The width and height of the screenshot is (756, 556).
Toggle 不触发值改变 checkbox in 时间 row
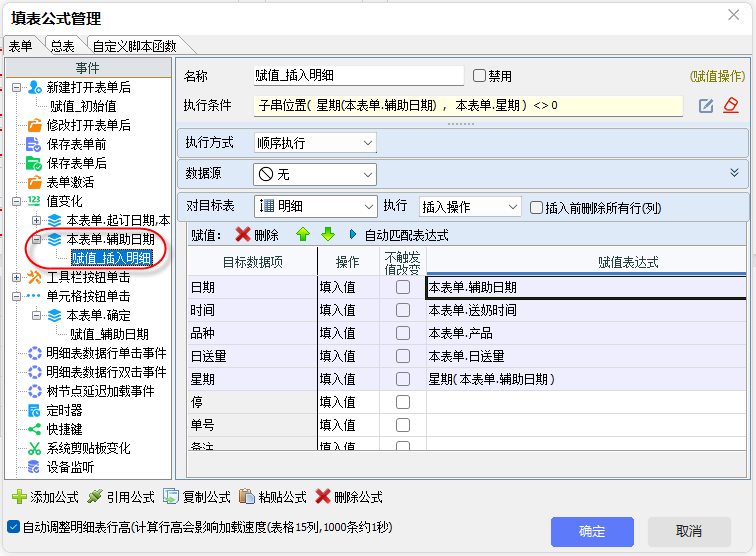pyautogui.click(x=403, y=310)
